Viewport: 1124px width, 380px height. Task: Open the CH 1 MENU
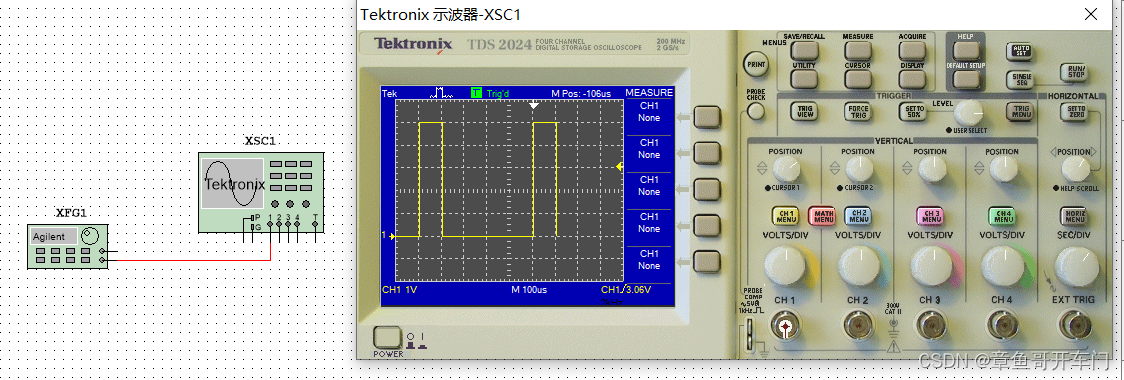click(x=786, y=216)
